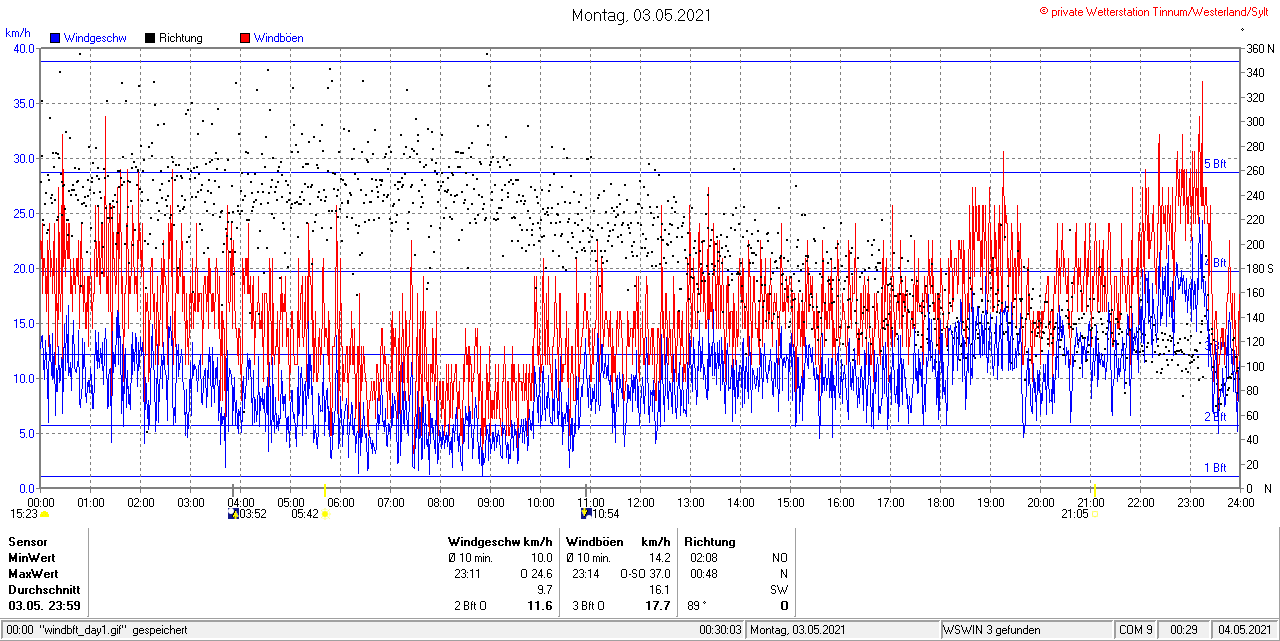This screenshot has width=1280, height=641.
Task: Click the red Windböen legend swatch
Action: 245,38
